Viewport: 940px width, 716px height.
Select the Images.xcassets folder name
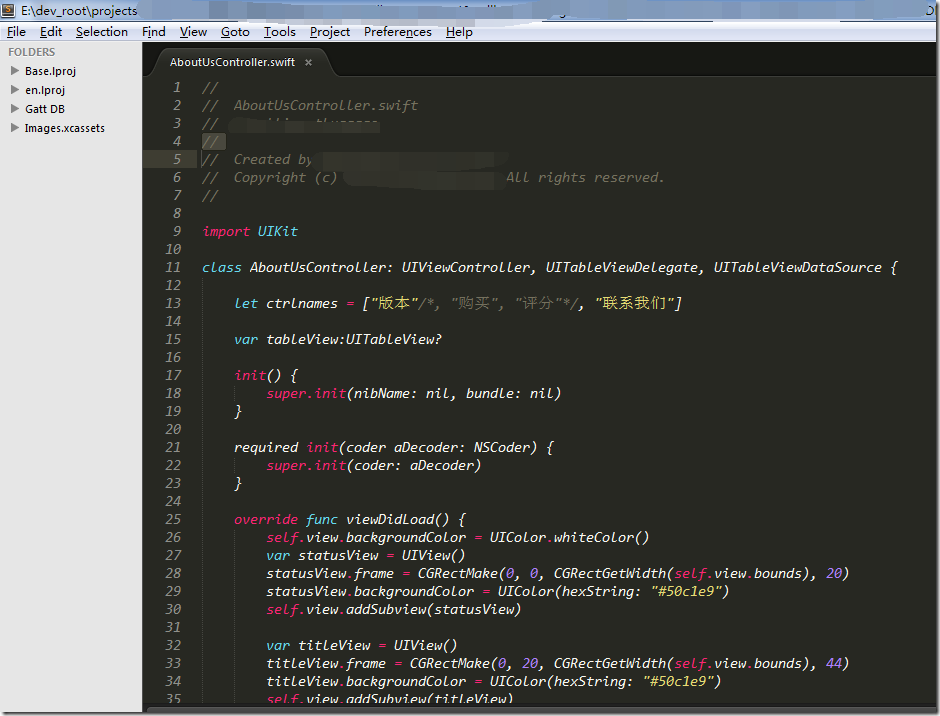[x=65, y=128]
